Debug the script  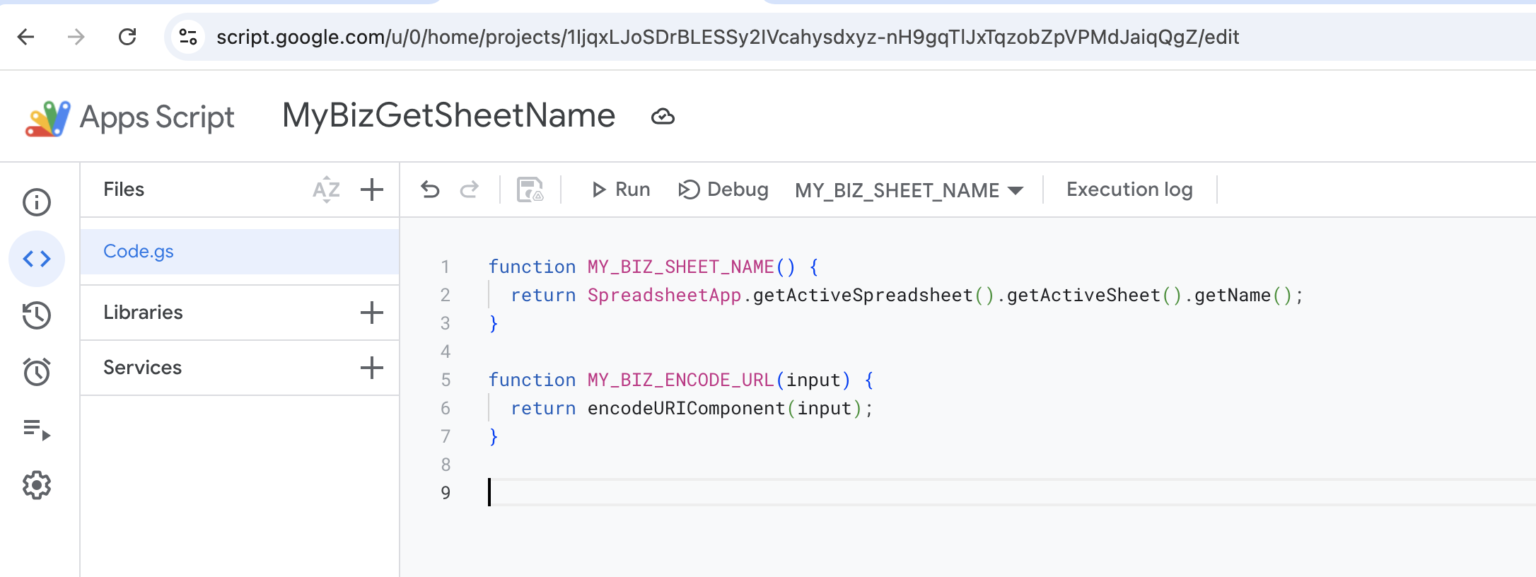click(x=723, y=189)
